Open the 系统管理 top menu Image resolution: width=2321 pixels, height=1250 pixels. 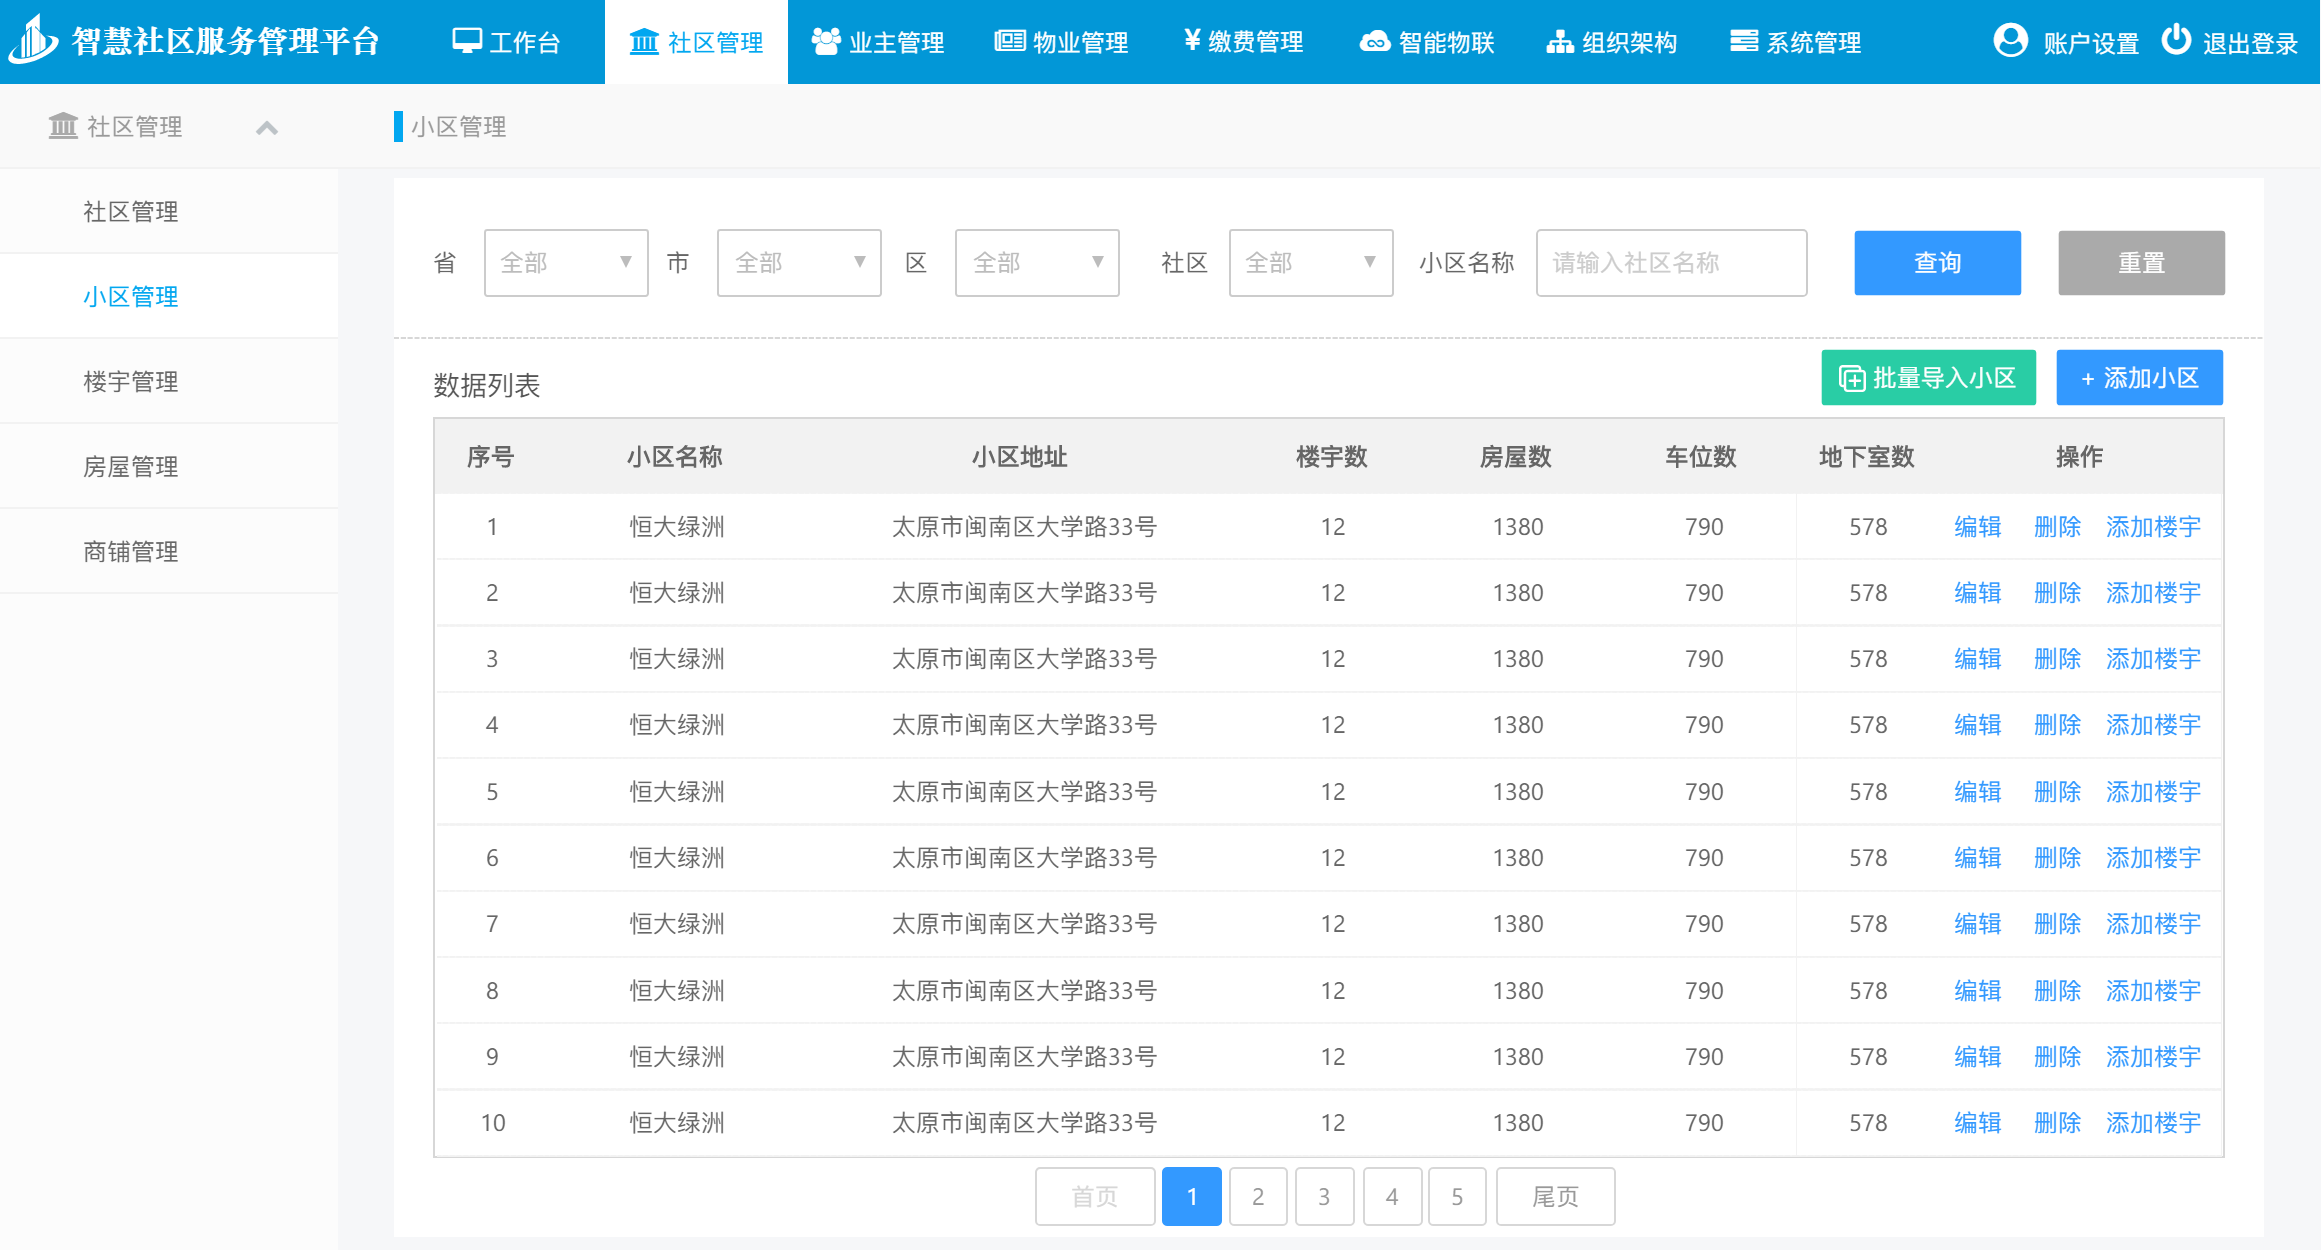pos(1795,42)
